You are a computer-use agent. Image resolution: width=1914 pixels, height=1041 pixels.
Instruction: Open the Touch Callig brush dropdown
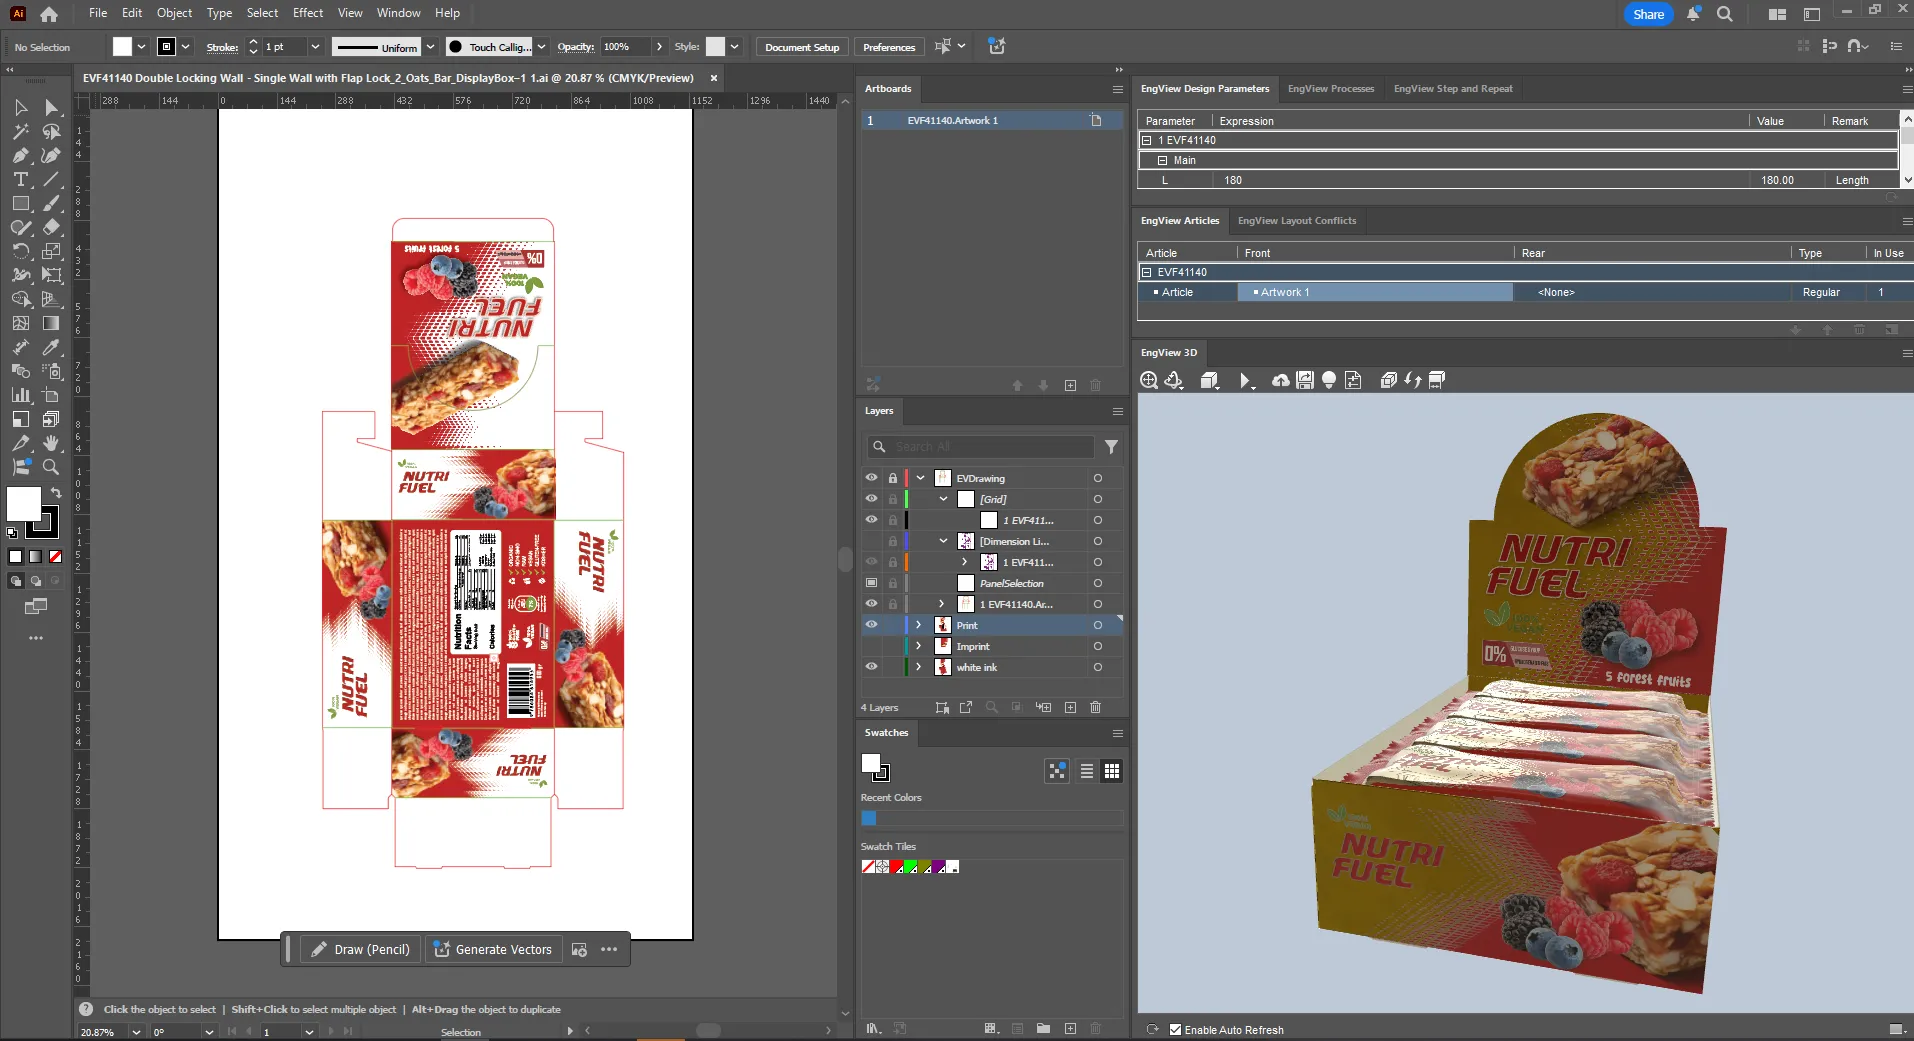[x=541, y=47]
